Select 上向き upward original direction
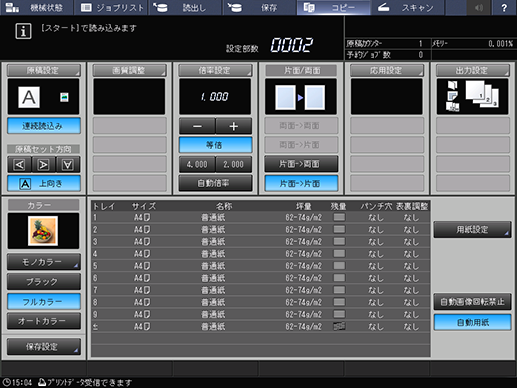This screenshot has height=388, width=517. (x=44, y=183)
